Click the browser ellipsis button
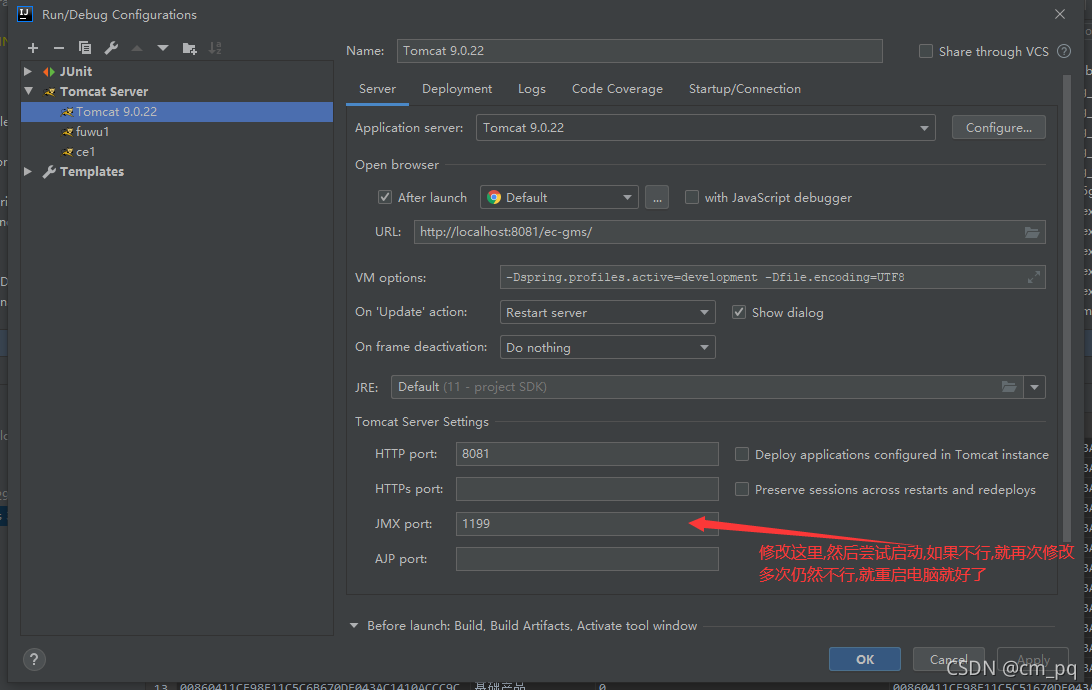Viewport: 1092px width, 690px height. click(x=657, y=197)
